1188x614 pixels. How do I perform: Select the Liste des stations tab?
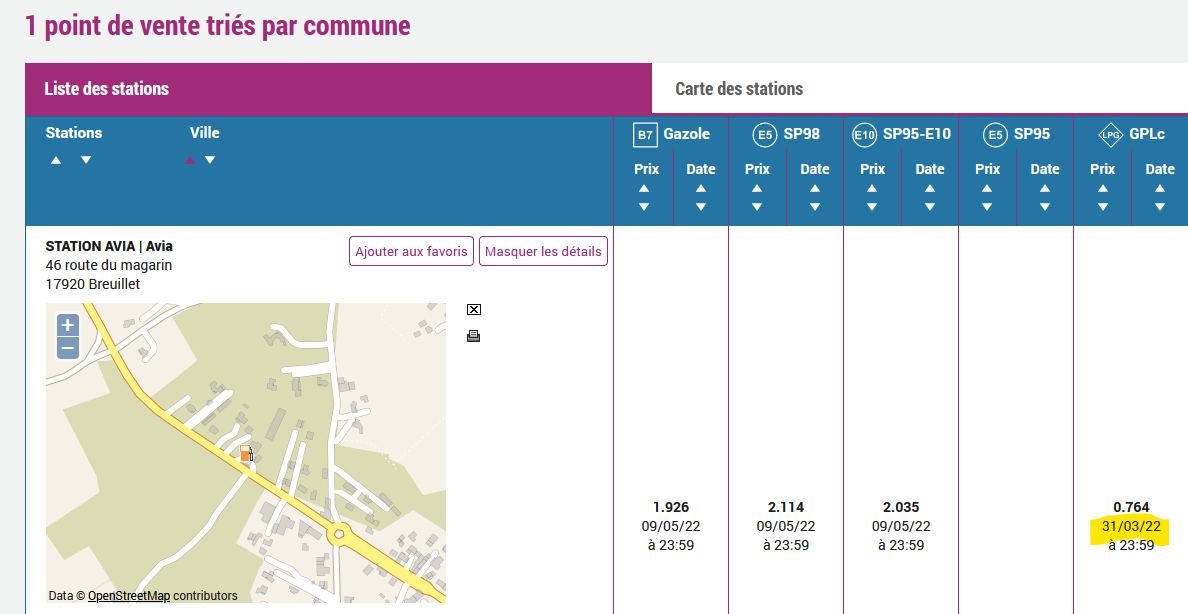107,89
